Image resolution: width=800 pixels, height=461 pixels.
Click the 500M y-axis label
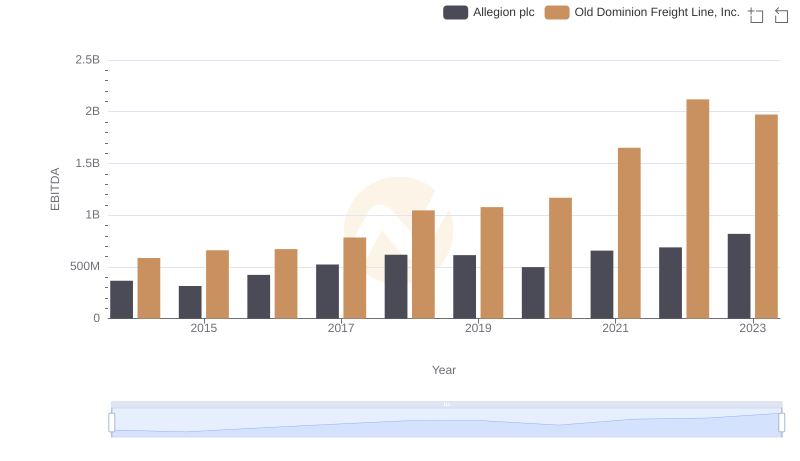click(85, 266)
